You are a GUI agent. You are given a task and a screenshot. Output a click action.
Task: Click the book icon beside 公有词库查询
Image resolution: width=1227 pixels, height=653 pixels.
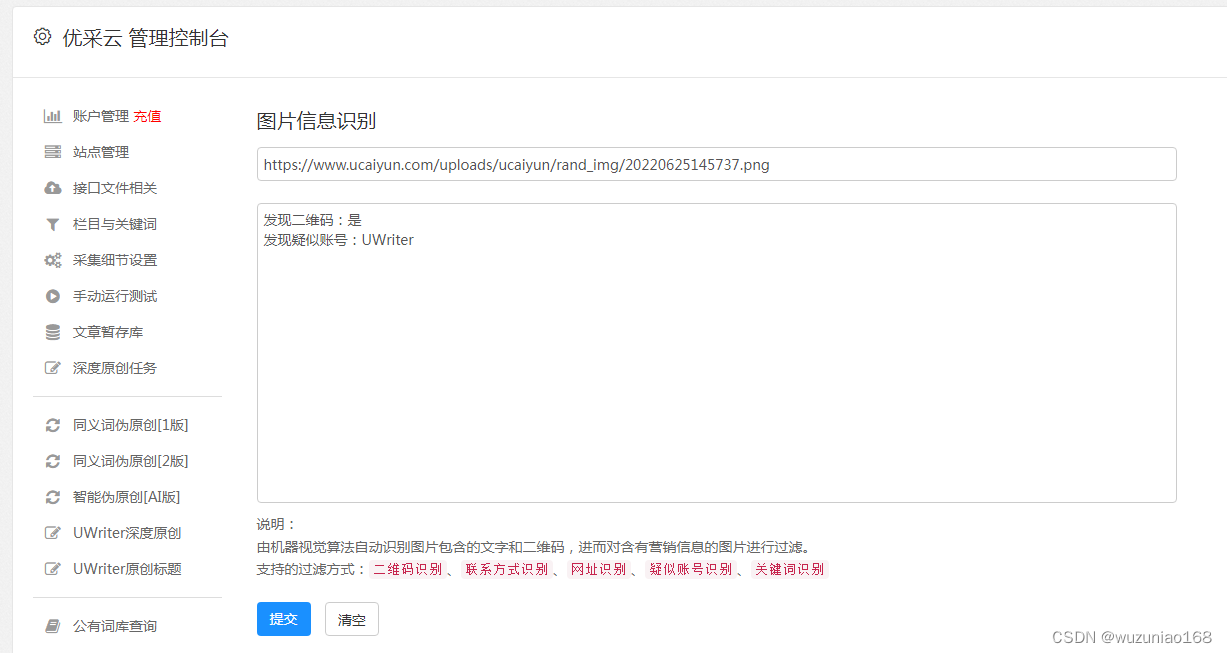[x=53, y=625]
